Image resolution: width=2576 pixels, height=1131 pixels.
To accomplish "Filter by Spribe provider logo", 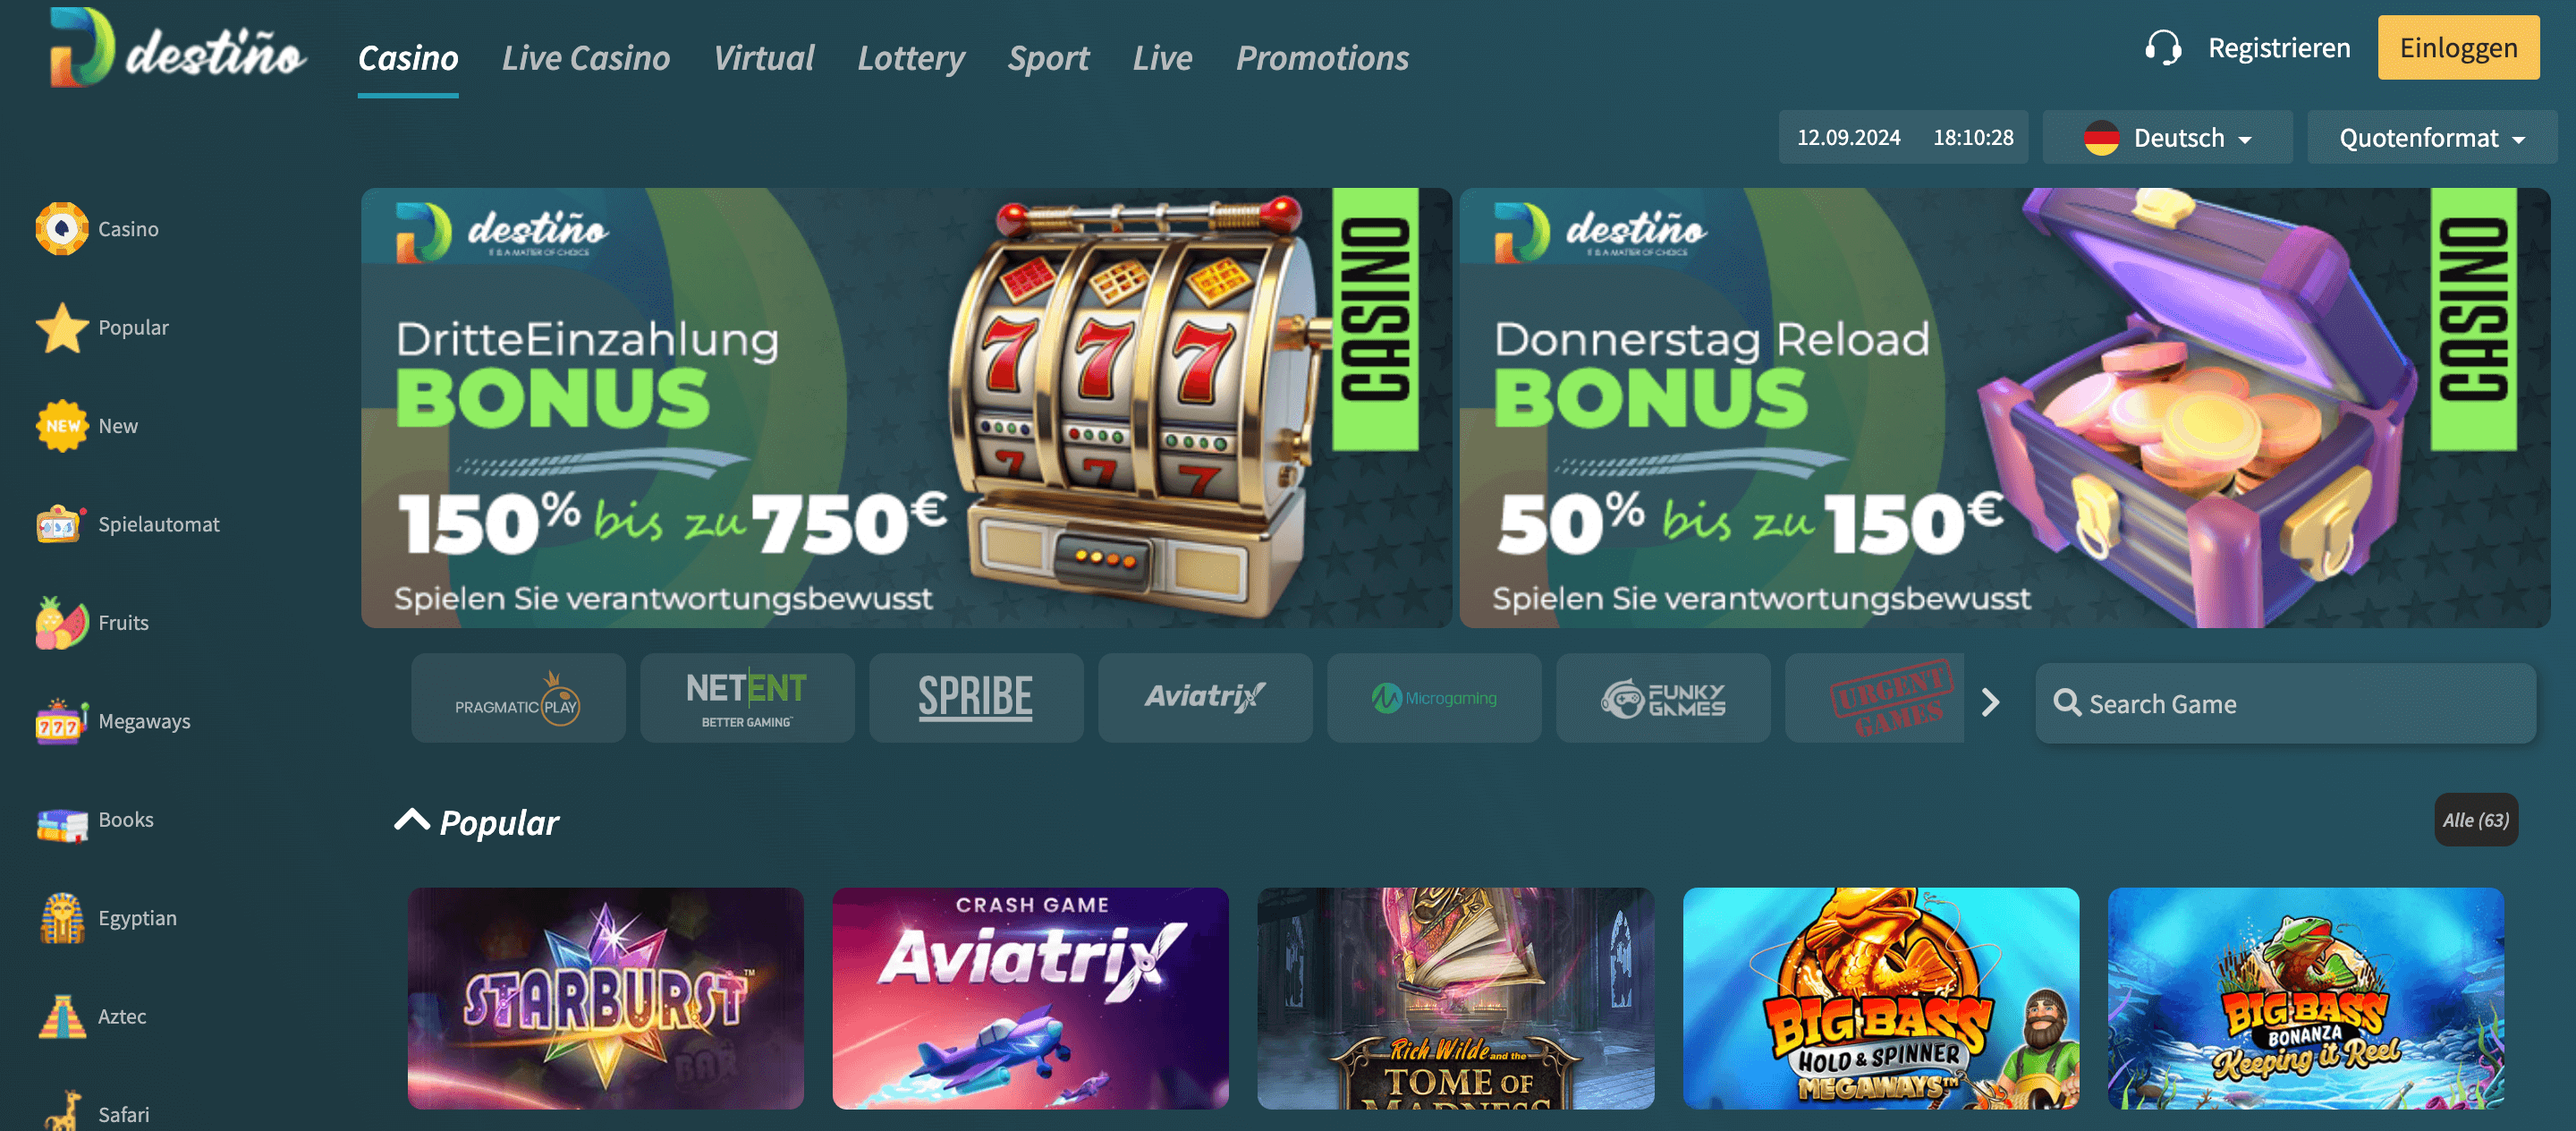I will 975,698.
